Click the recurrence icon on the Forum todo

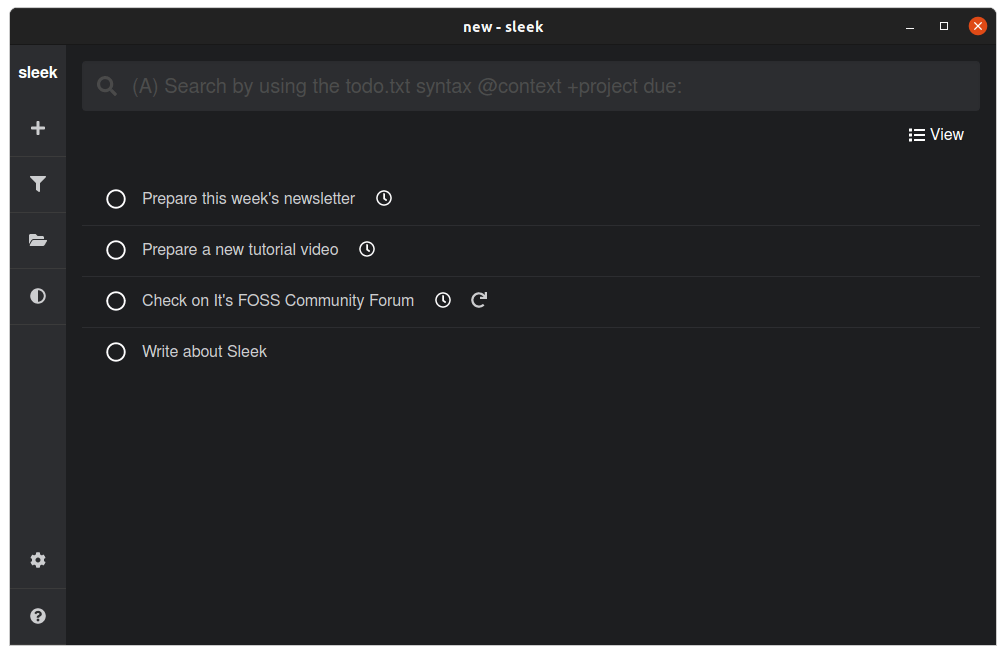[478, 300]
